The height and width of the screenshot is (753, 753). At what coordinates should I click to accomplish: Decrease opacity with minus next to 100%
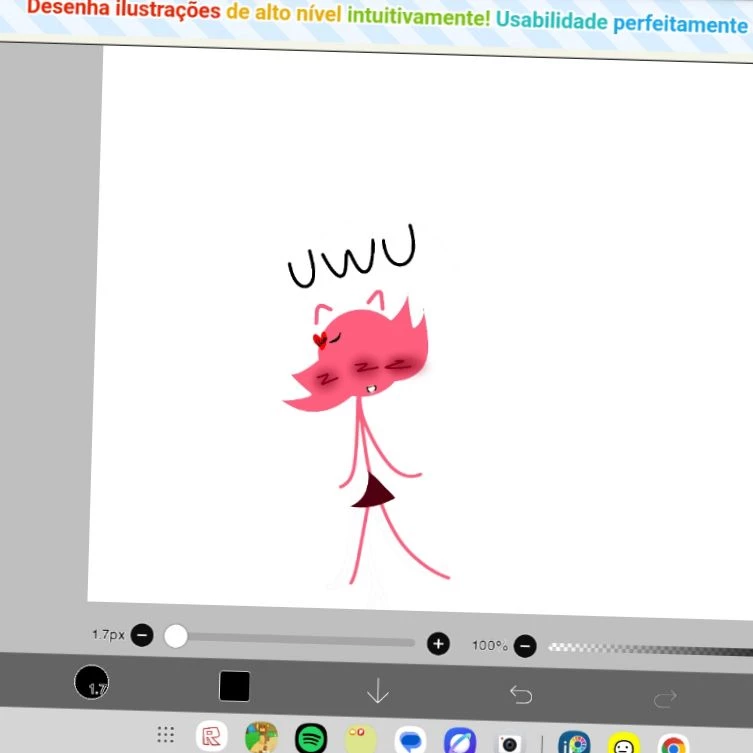(525, 646)
